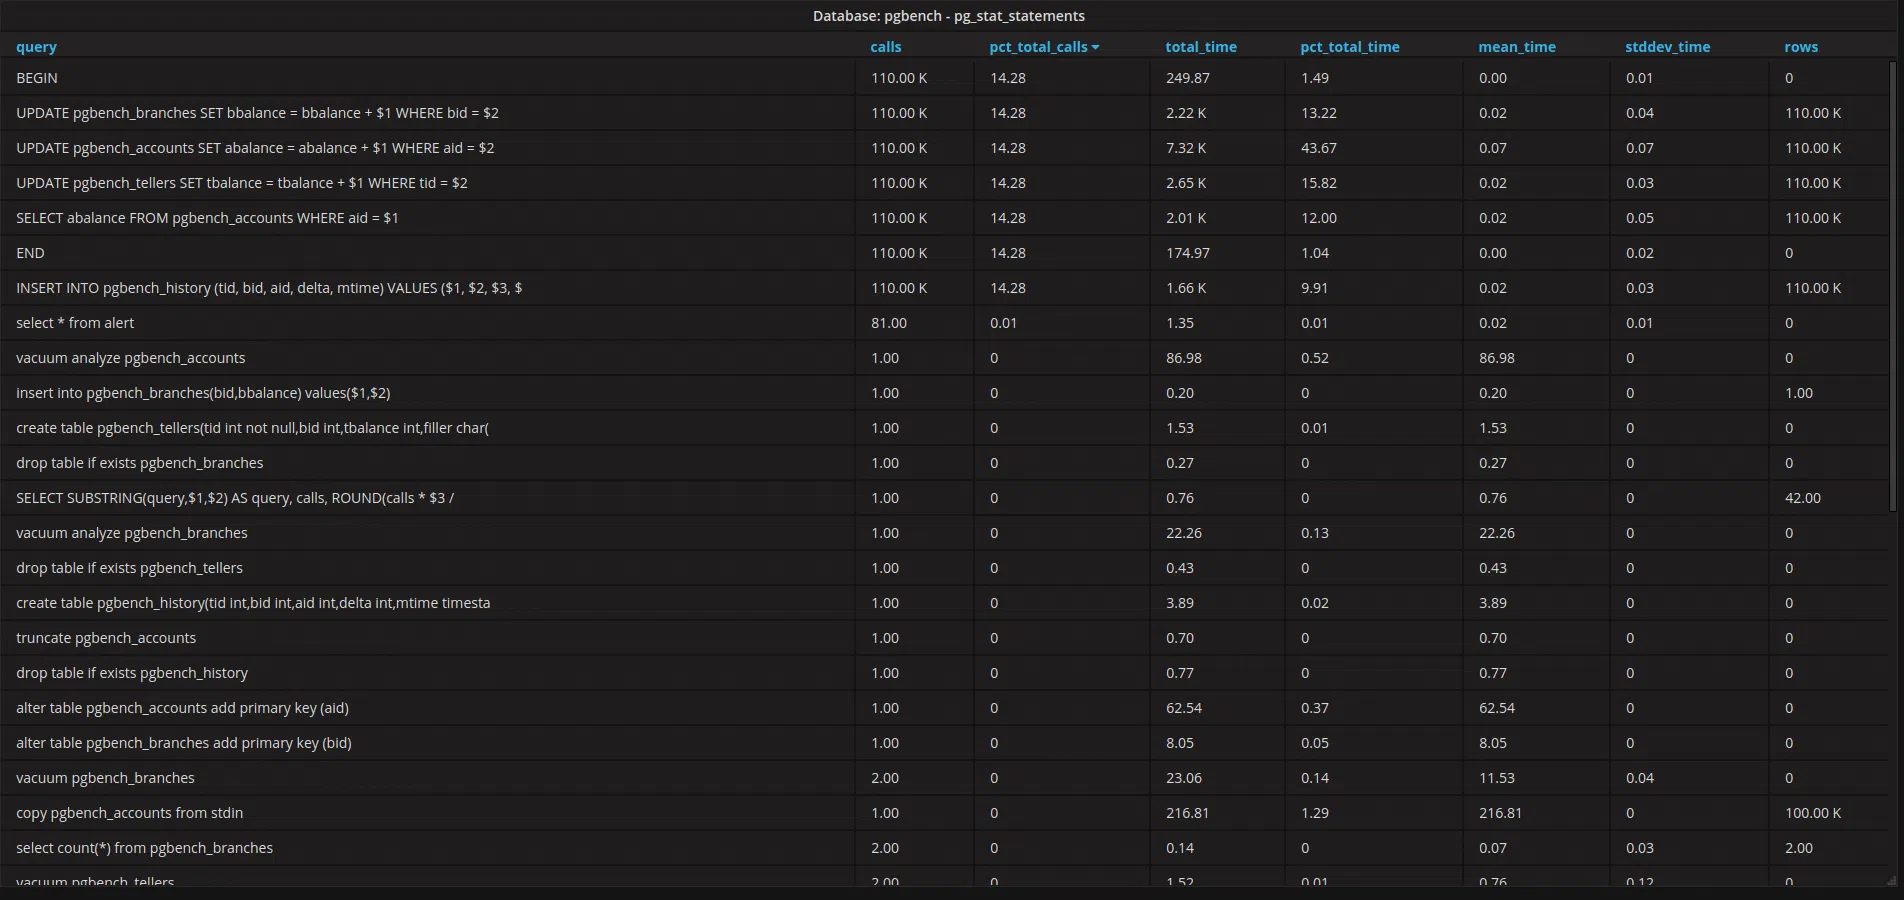Select the 'UPDATE pgbench_tellers SET tbalance' query
Viewport: 1904px width, 900px height.
[x=242, y=183]
